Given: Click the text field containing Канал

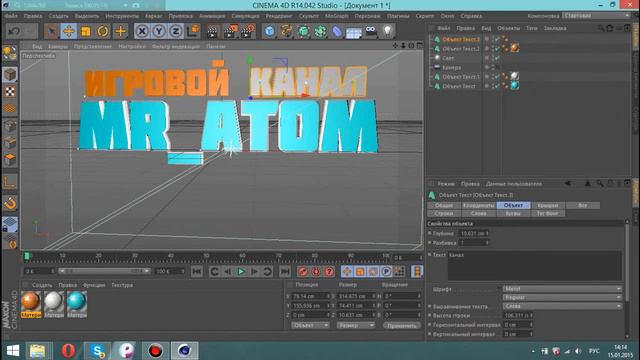Looking at the screenshot, I should [535, 266].
